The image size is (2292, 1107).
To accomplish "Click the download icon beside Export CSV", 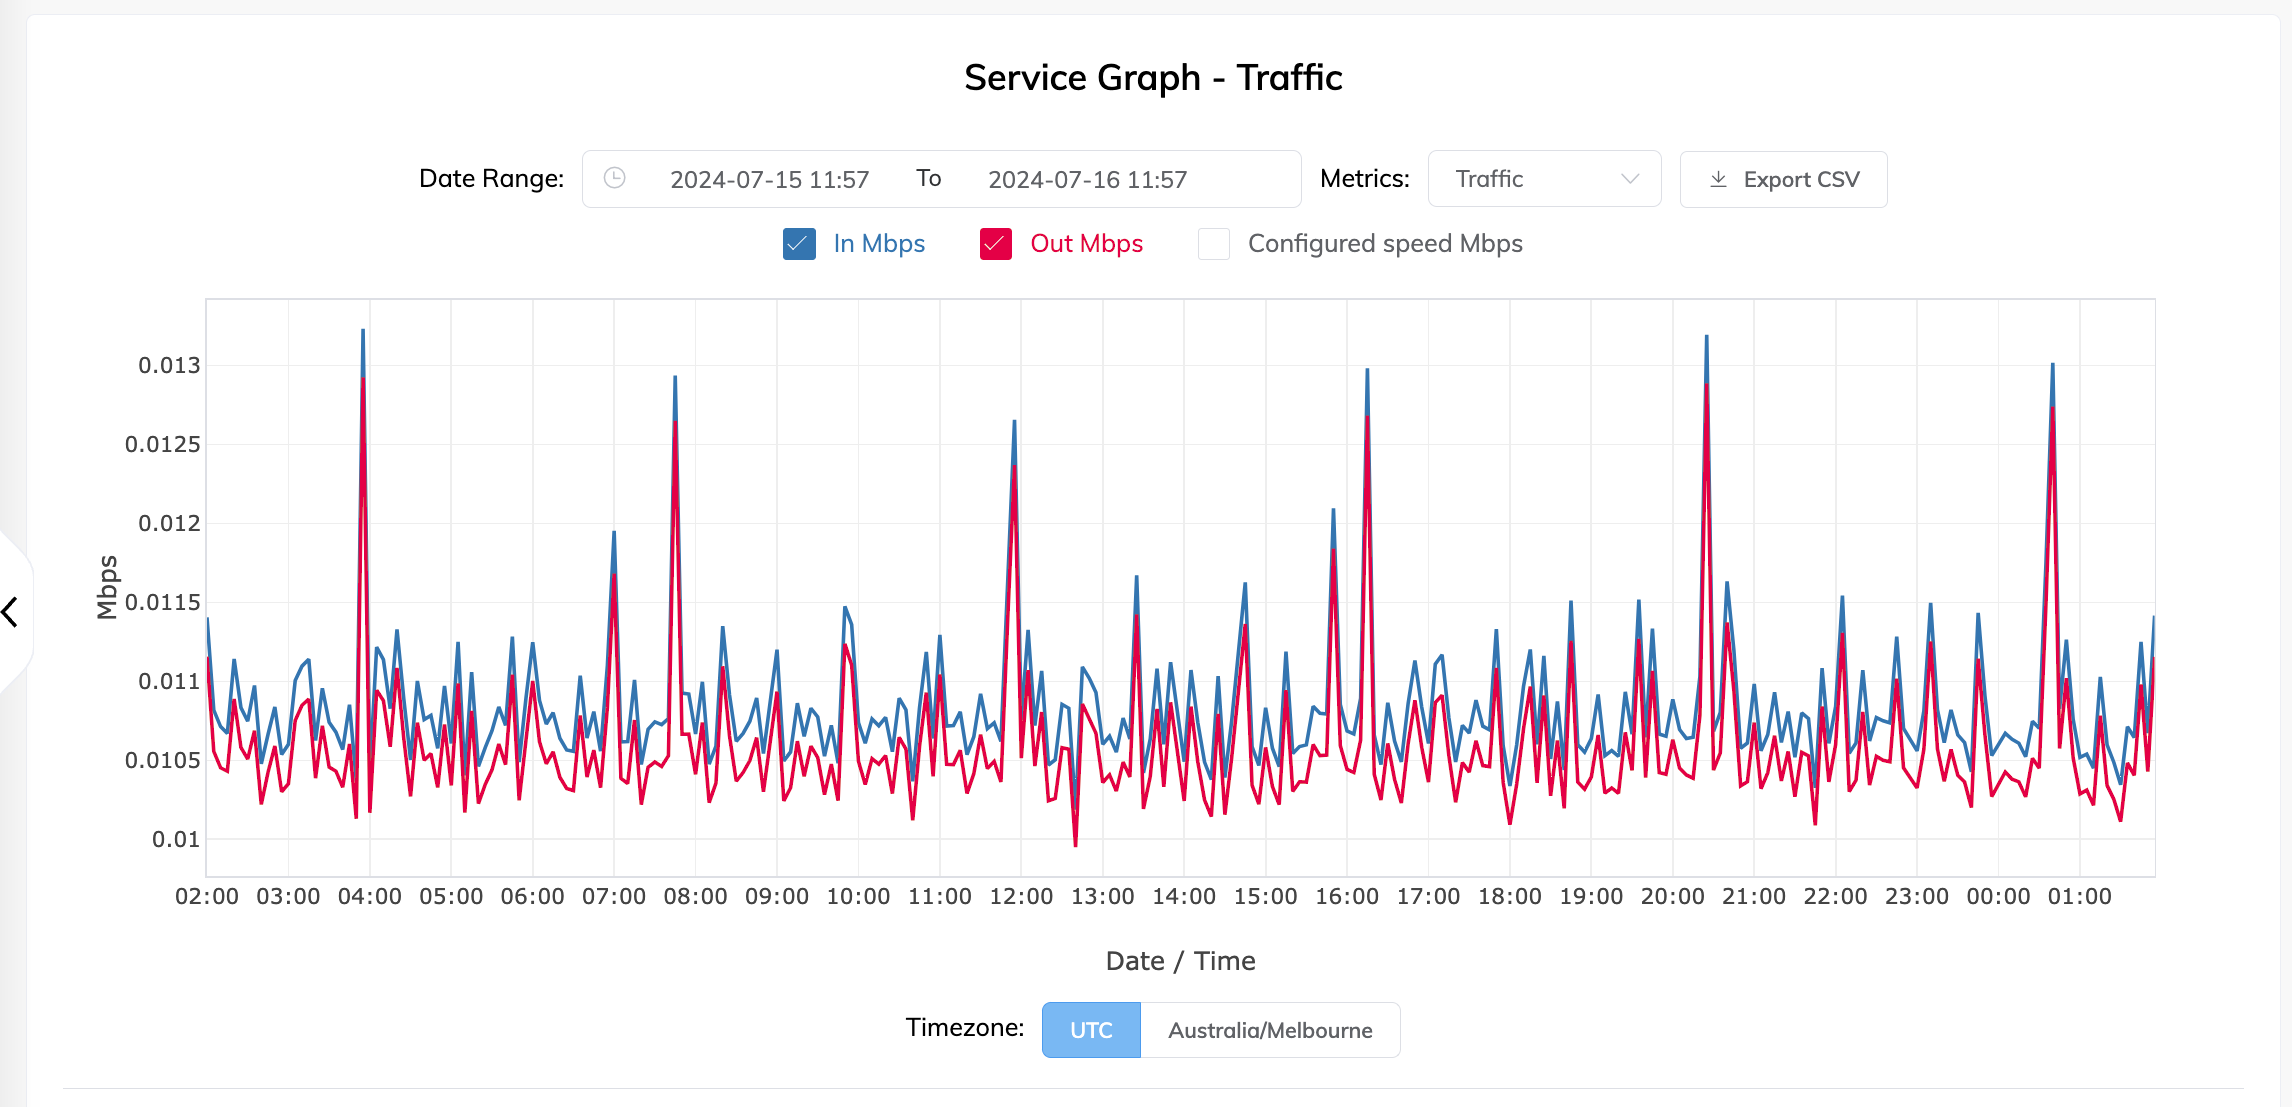I will 1719,179.
